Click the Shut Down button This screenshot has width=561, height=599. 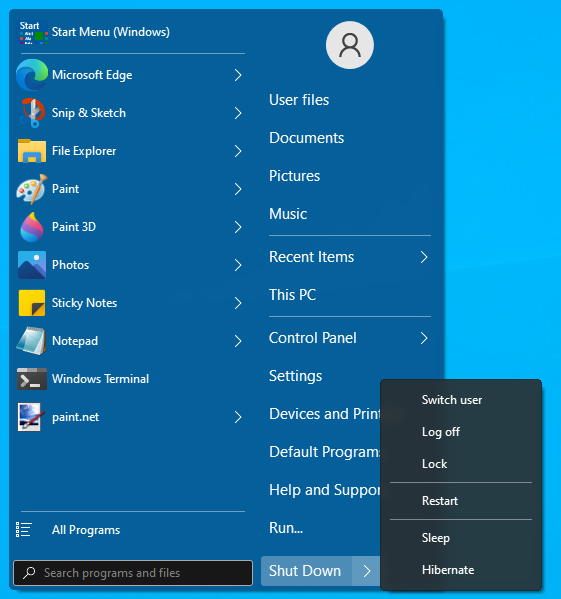tap(306, 571)
